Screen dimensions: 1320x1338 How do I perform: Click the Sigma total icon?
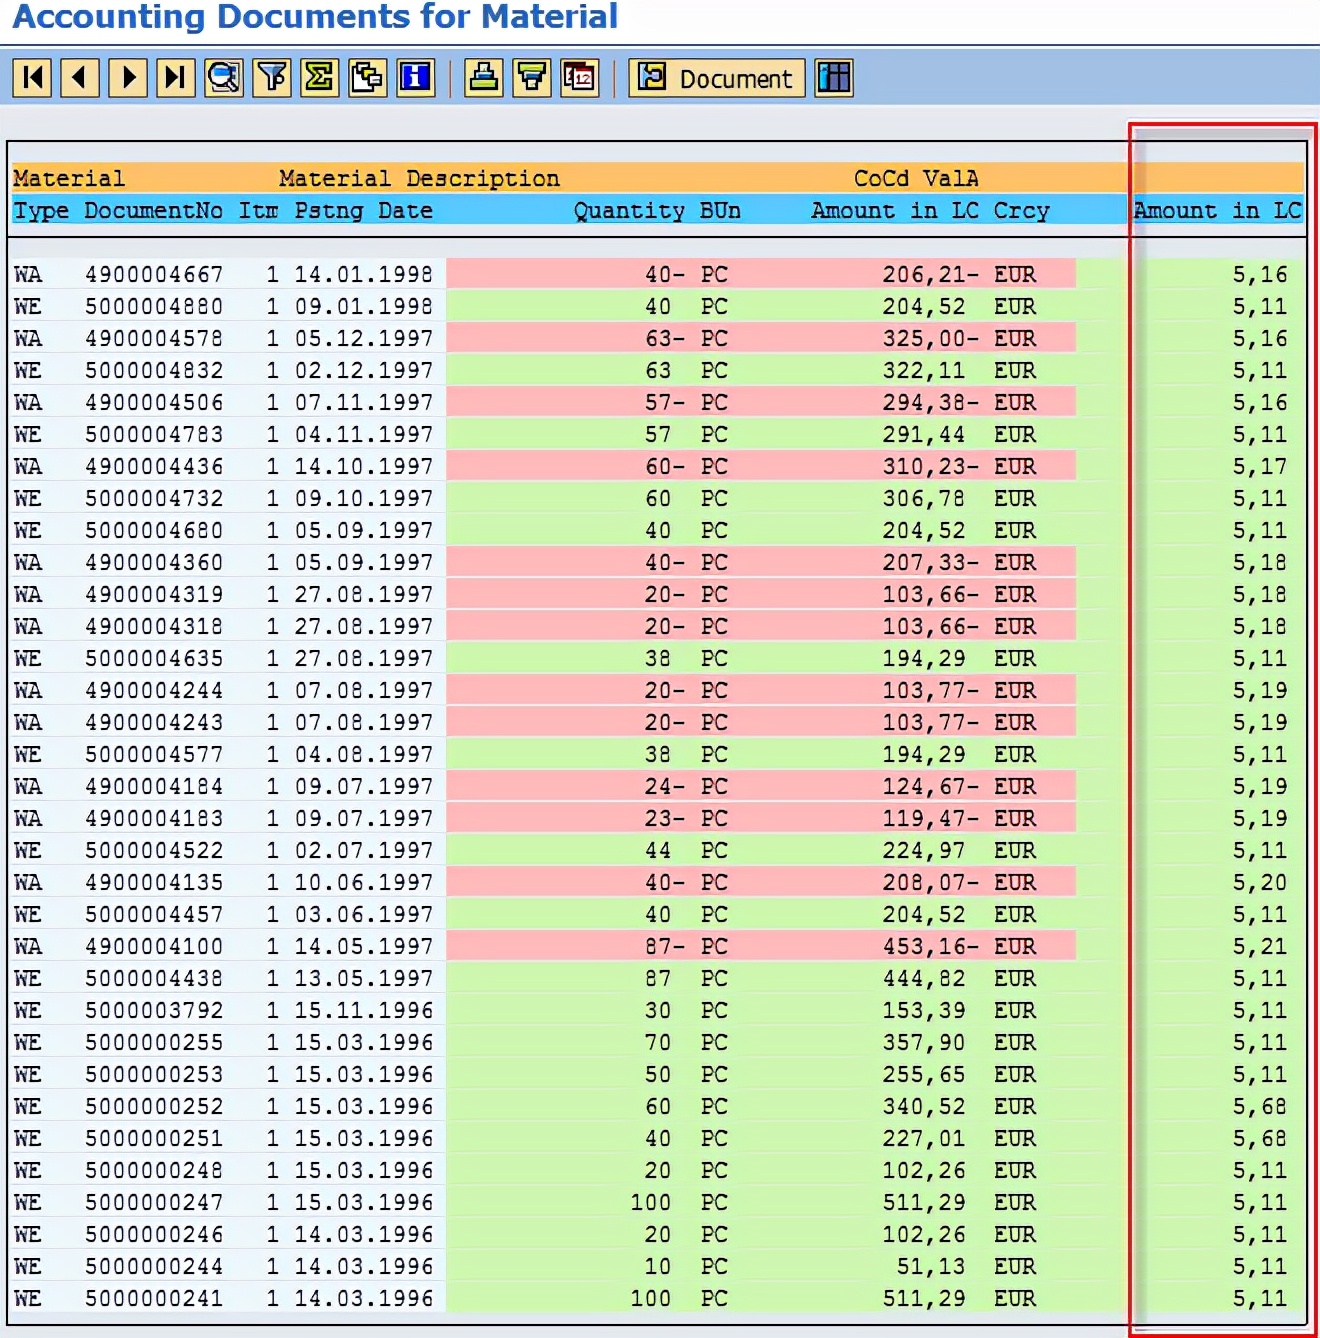point(320,78)
